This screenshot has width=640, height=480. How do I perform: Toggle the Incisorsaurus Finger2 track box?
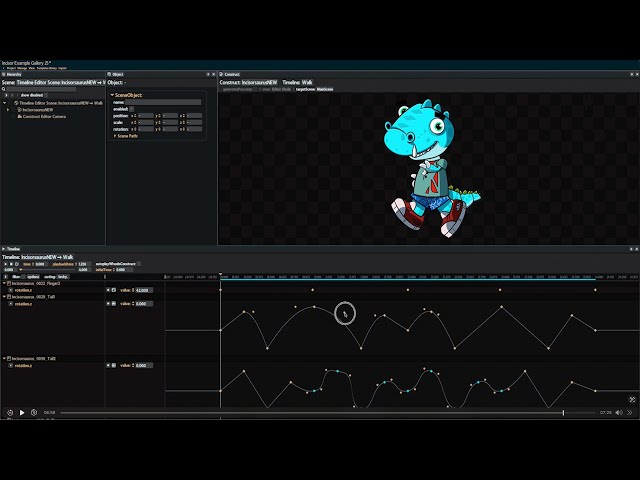9,283
